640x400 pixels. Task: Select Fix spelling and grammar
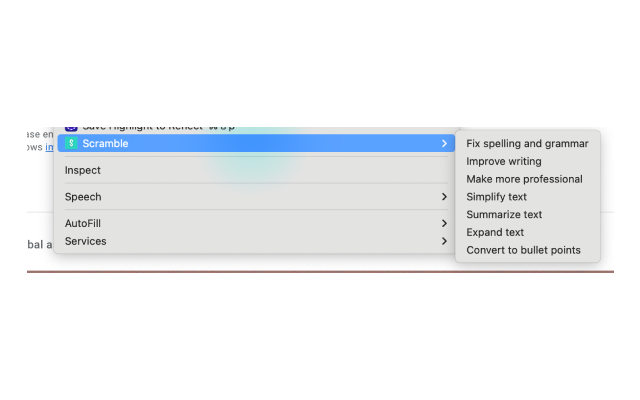[x=527, y=143]
